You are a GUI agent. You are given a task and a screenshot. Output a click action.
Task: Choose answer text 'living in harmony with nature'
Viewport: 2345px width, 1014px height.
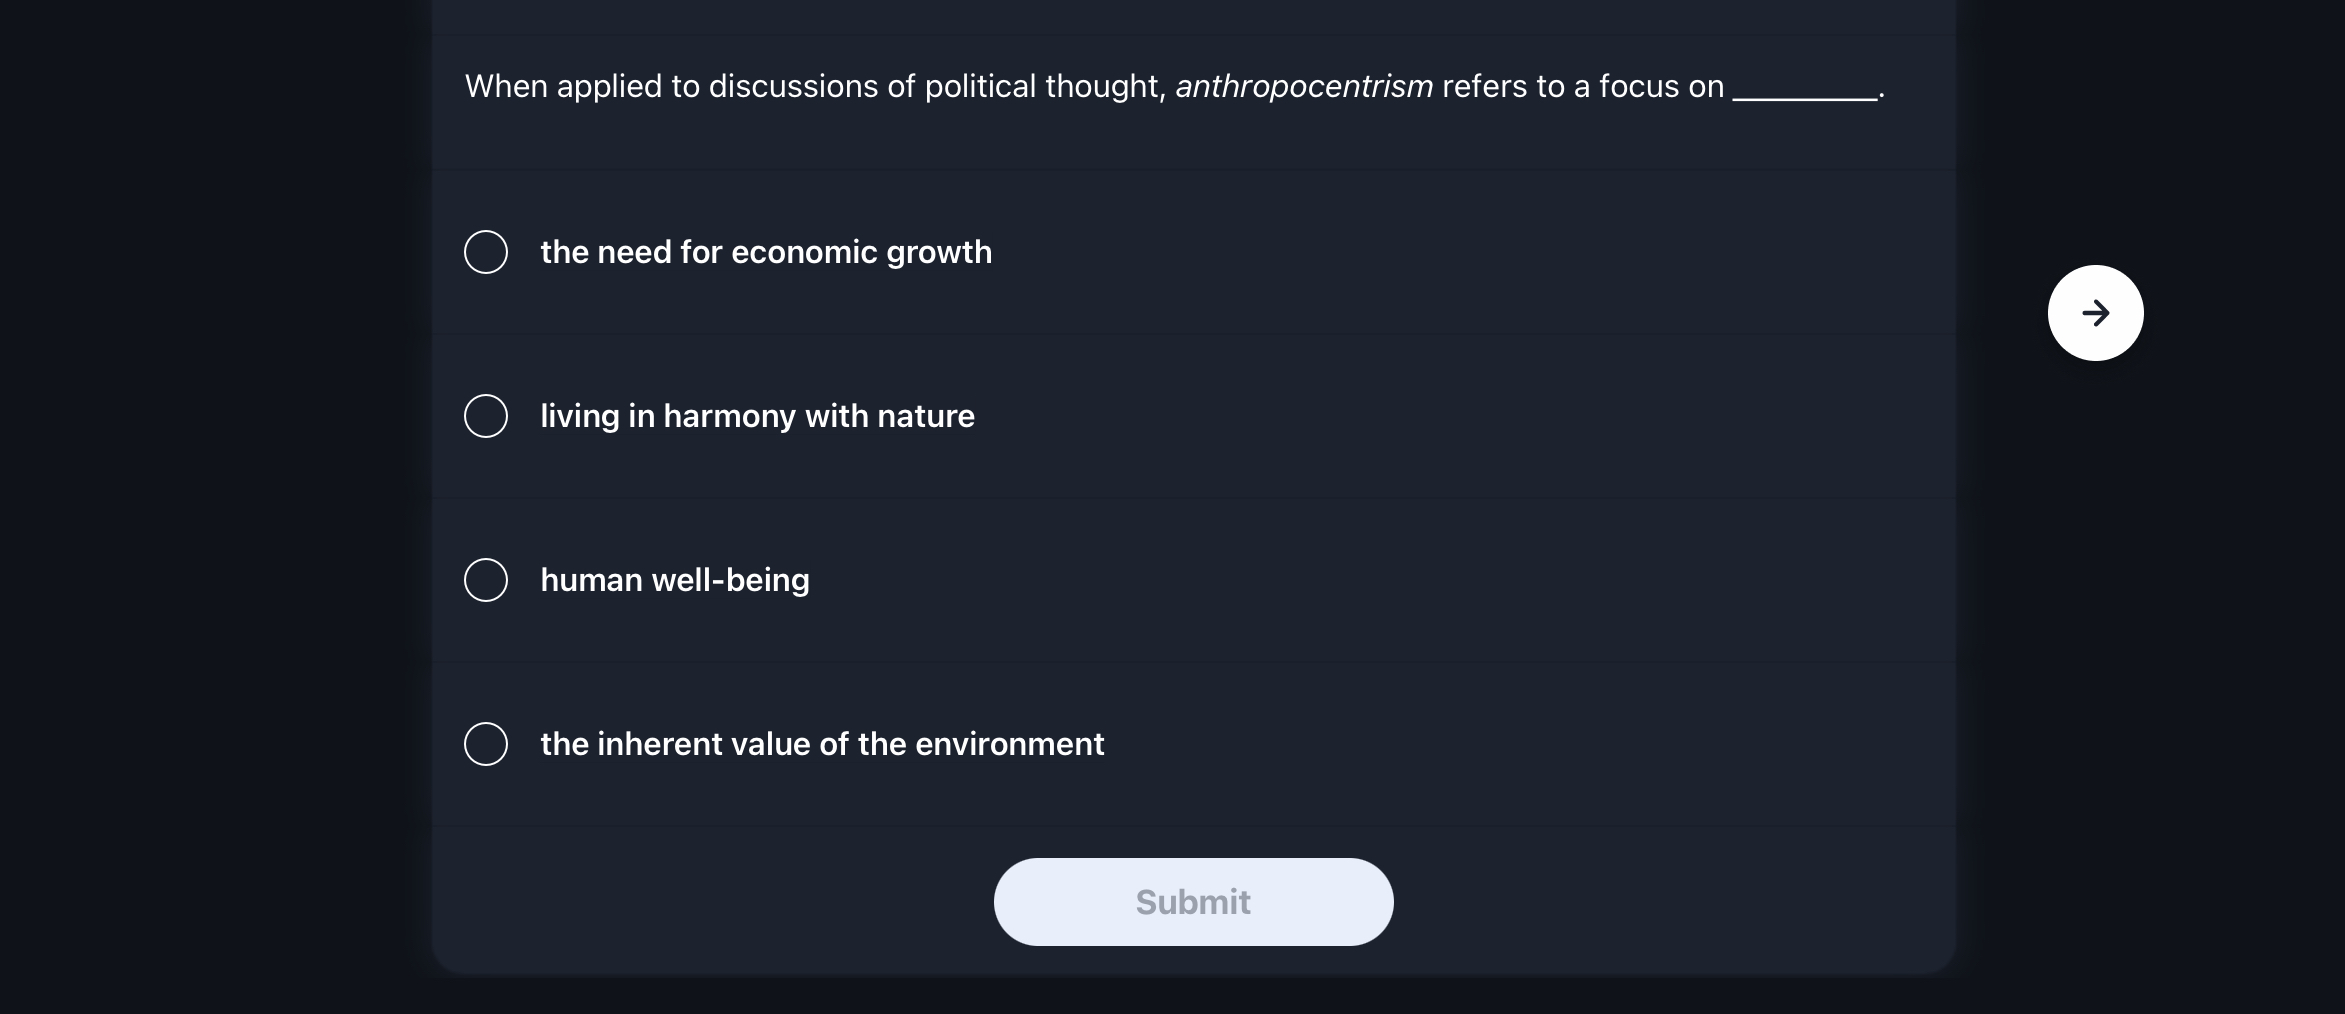click(757, 415)
